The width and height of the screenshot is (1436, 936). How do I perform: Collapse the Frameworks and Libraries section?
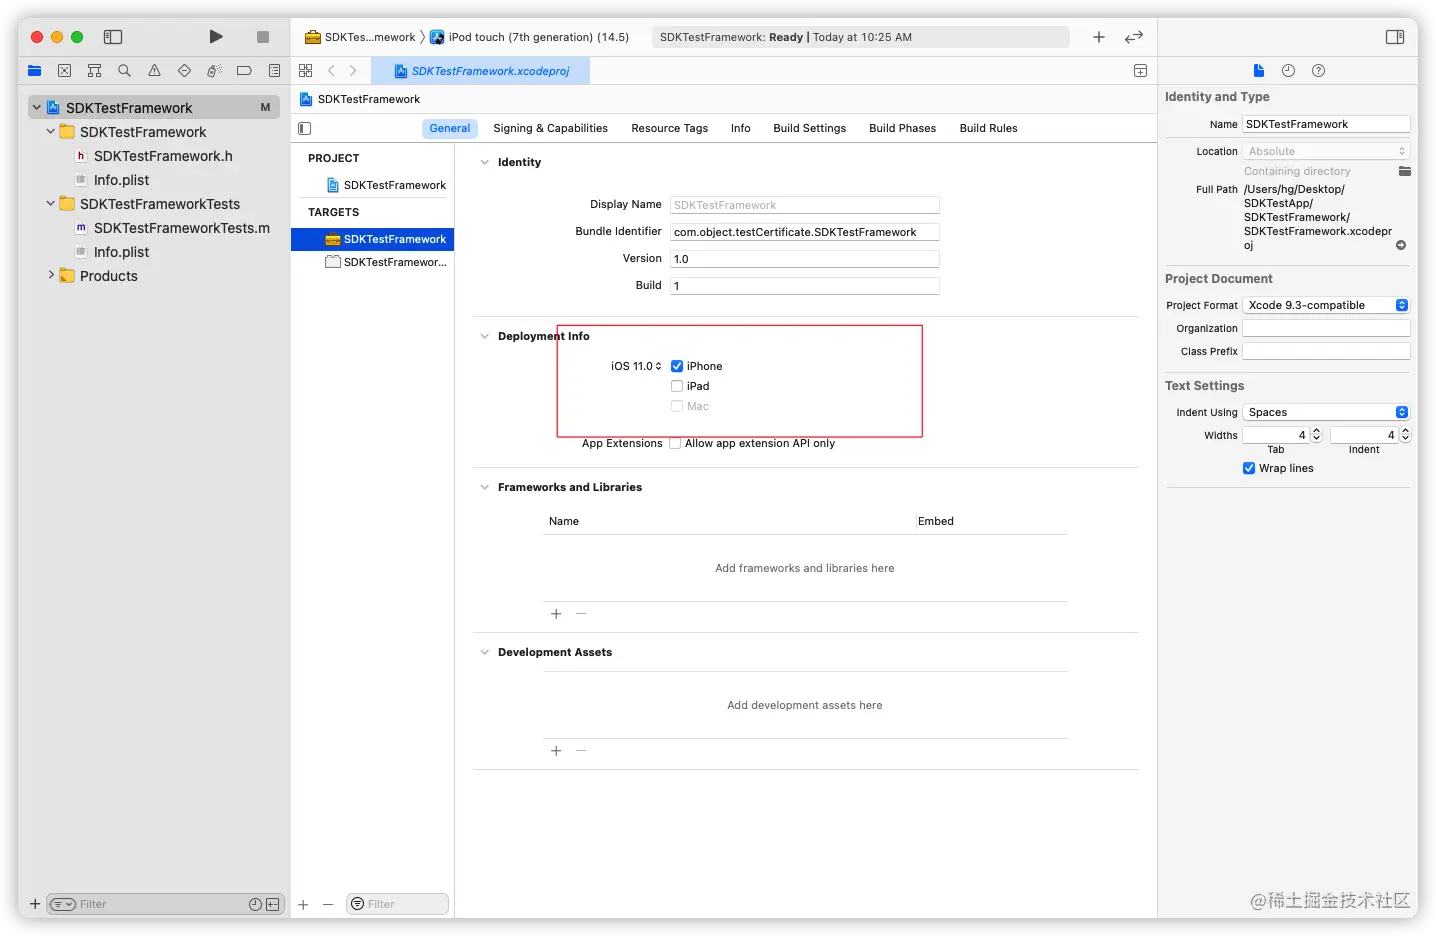pos(485,487)
